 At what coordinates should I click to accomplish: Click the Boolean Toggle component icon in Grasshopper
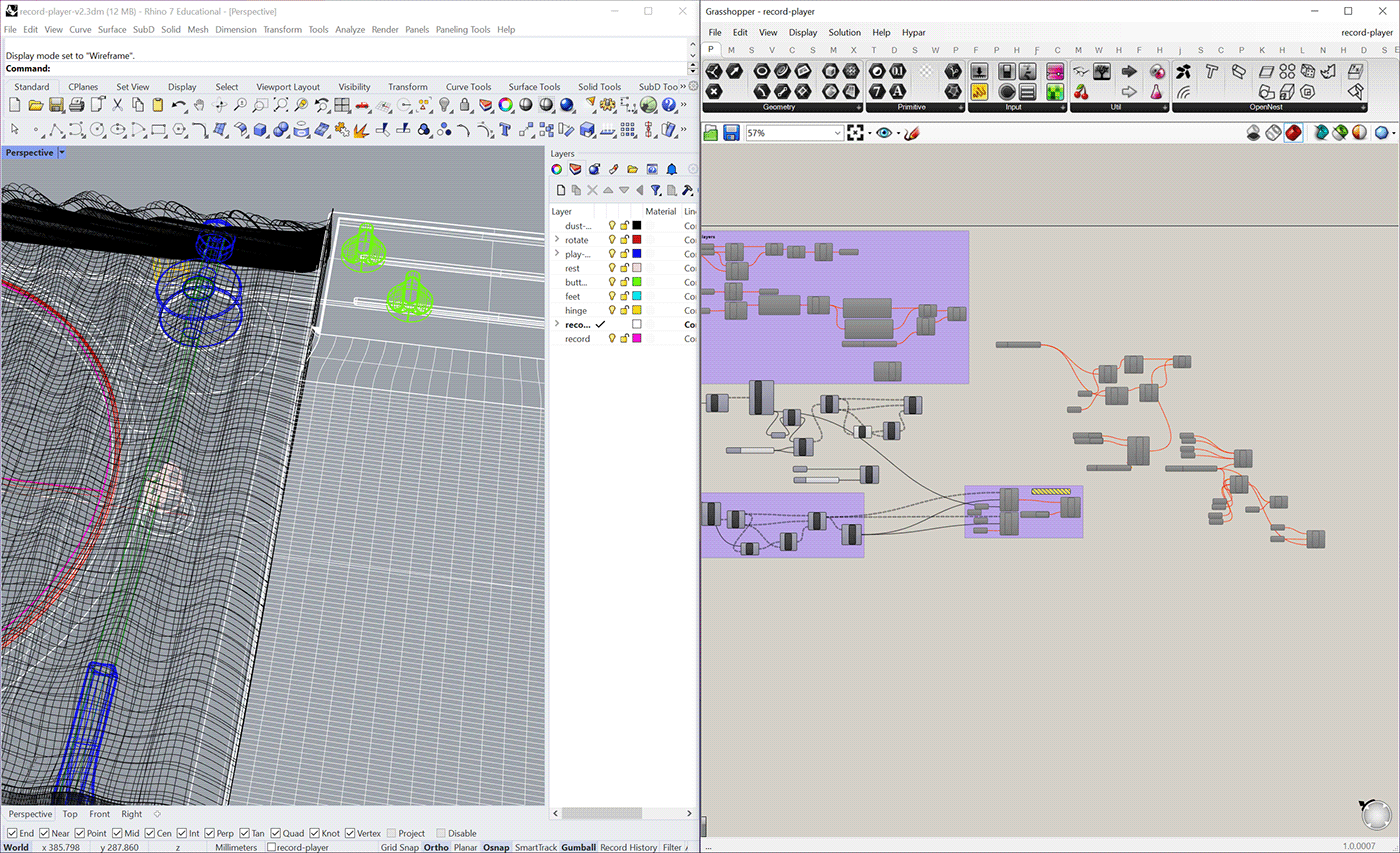point(1007,72)
